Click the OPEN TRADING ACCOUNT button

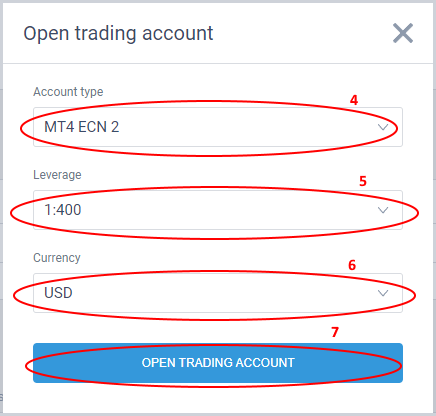[218, 363]
